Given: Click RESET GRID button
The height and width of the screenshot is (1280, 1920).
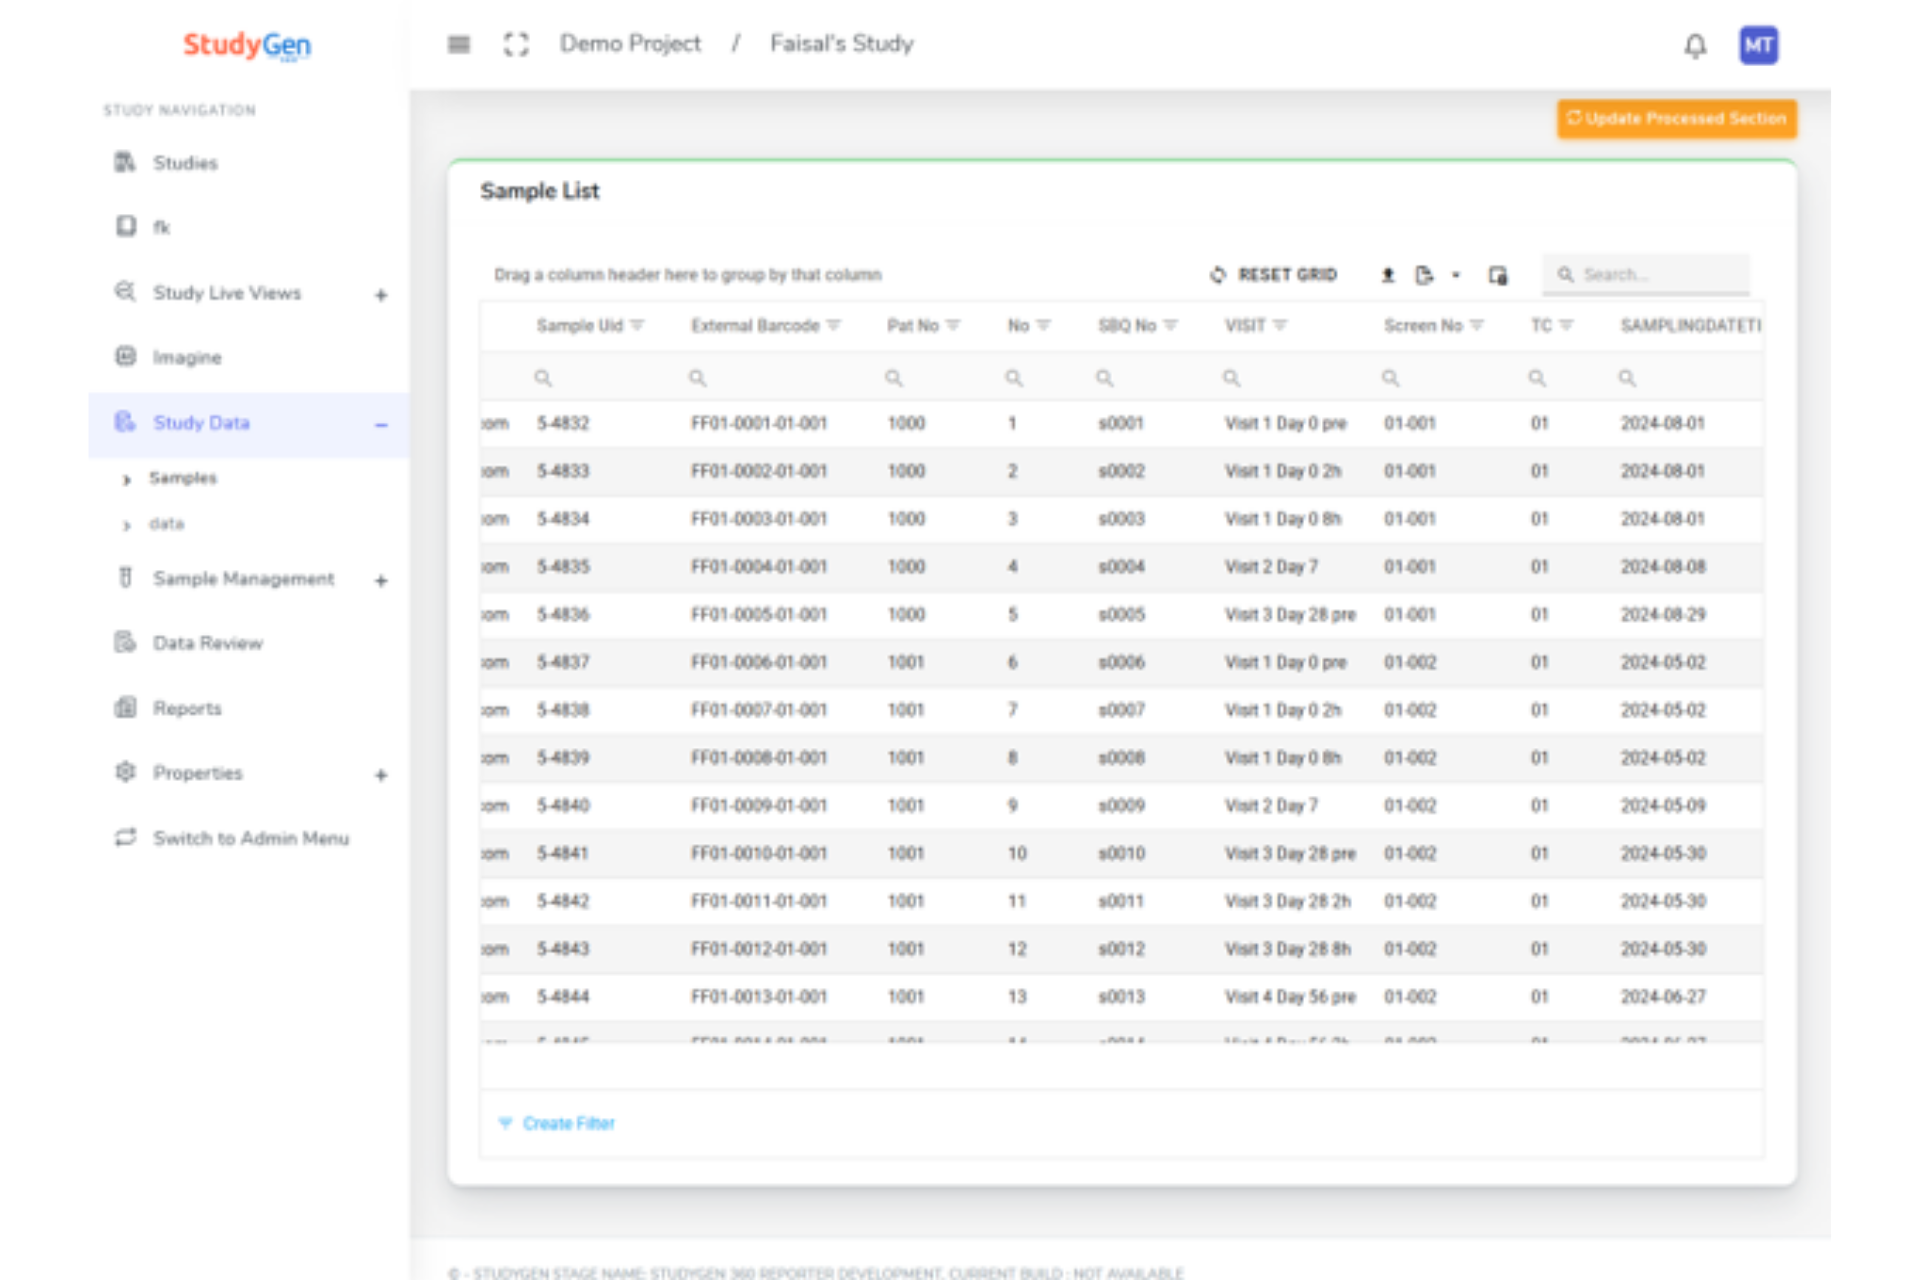Looking at the screenshot, I should tap(1274, 275).
